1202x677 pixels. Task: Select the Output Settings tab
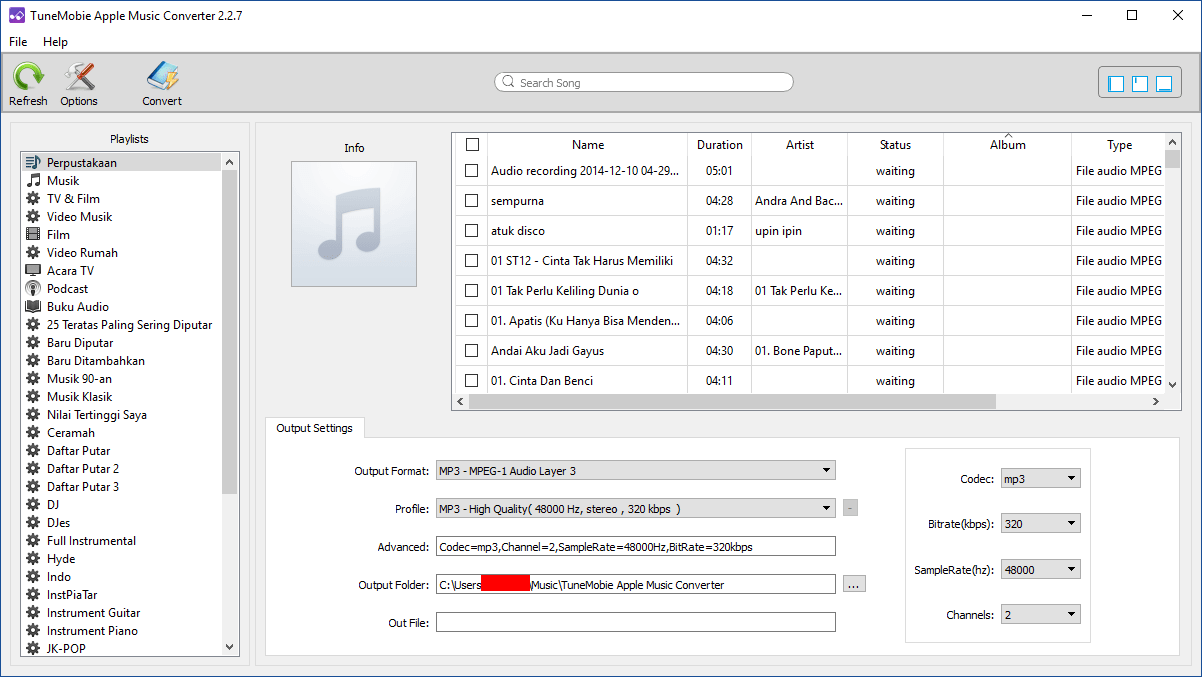pos(315,428)
